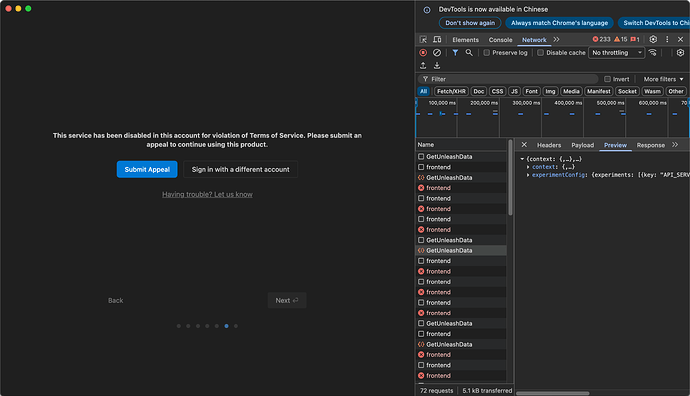Open the Headers tab
Image resolution: width=690 pixels, height=396 pixels.
pyautogui.click(x=549, y=145)
